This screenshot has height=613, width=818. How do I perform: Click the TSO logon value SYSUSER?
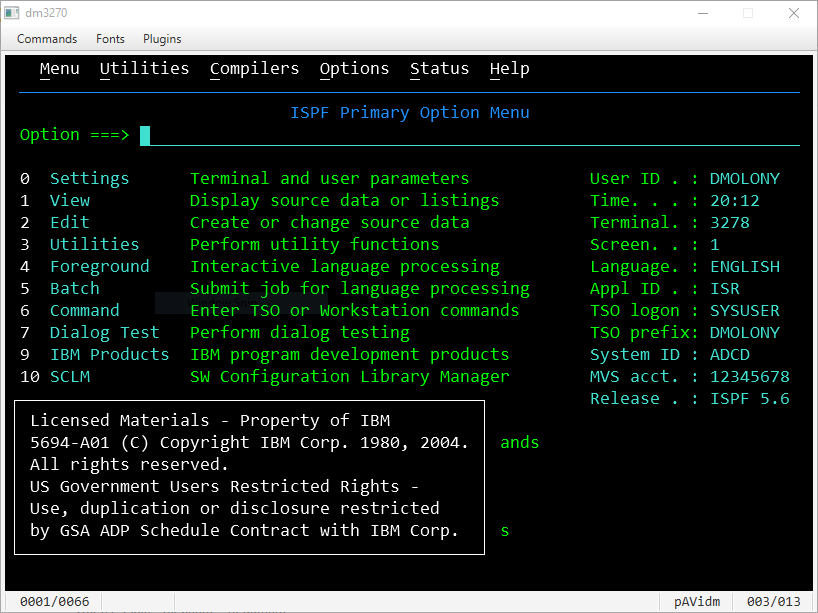click(744, 310)
